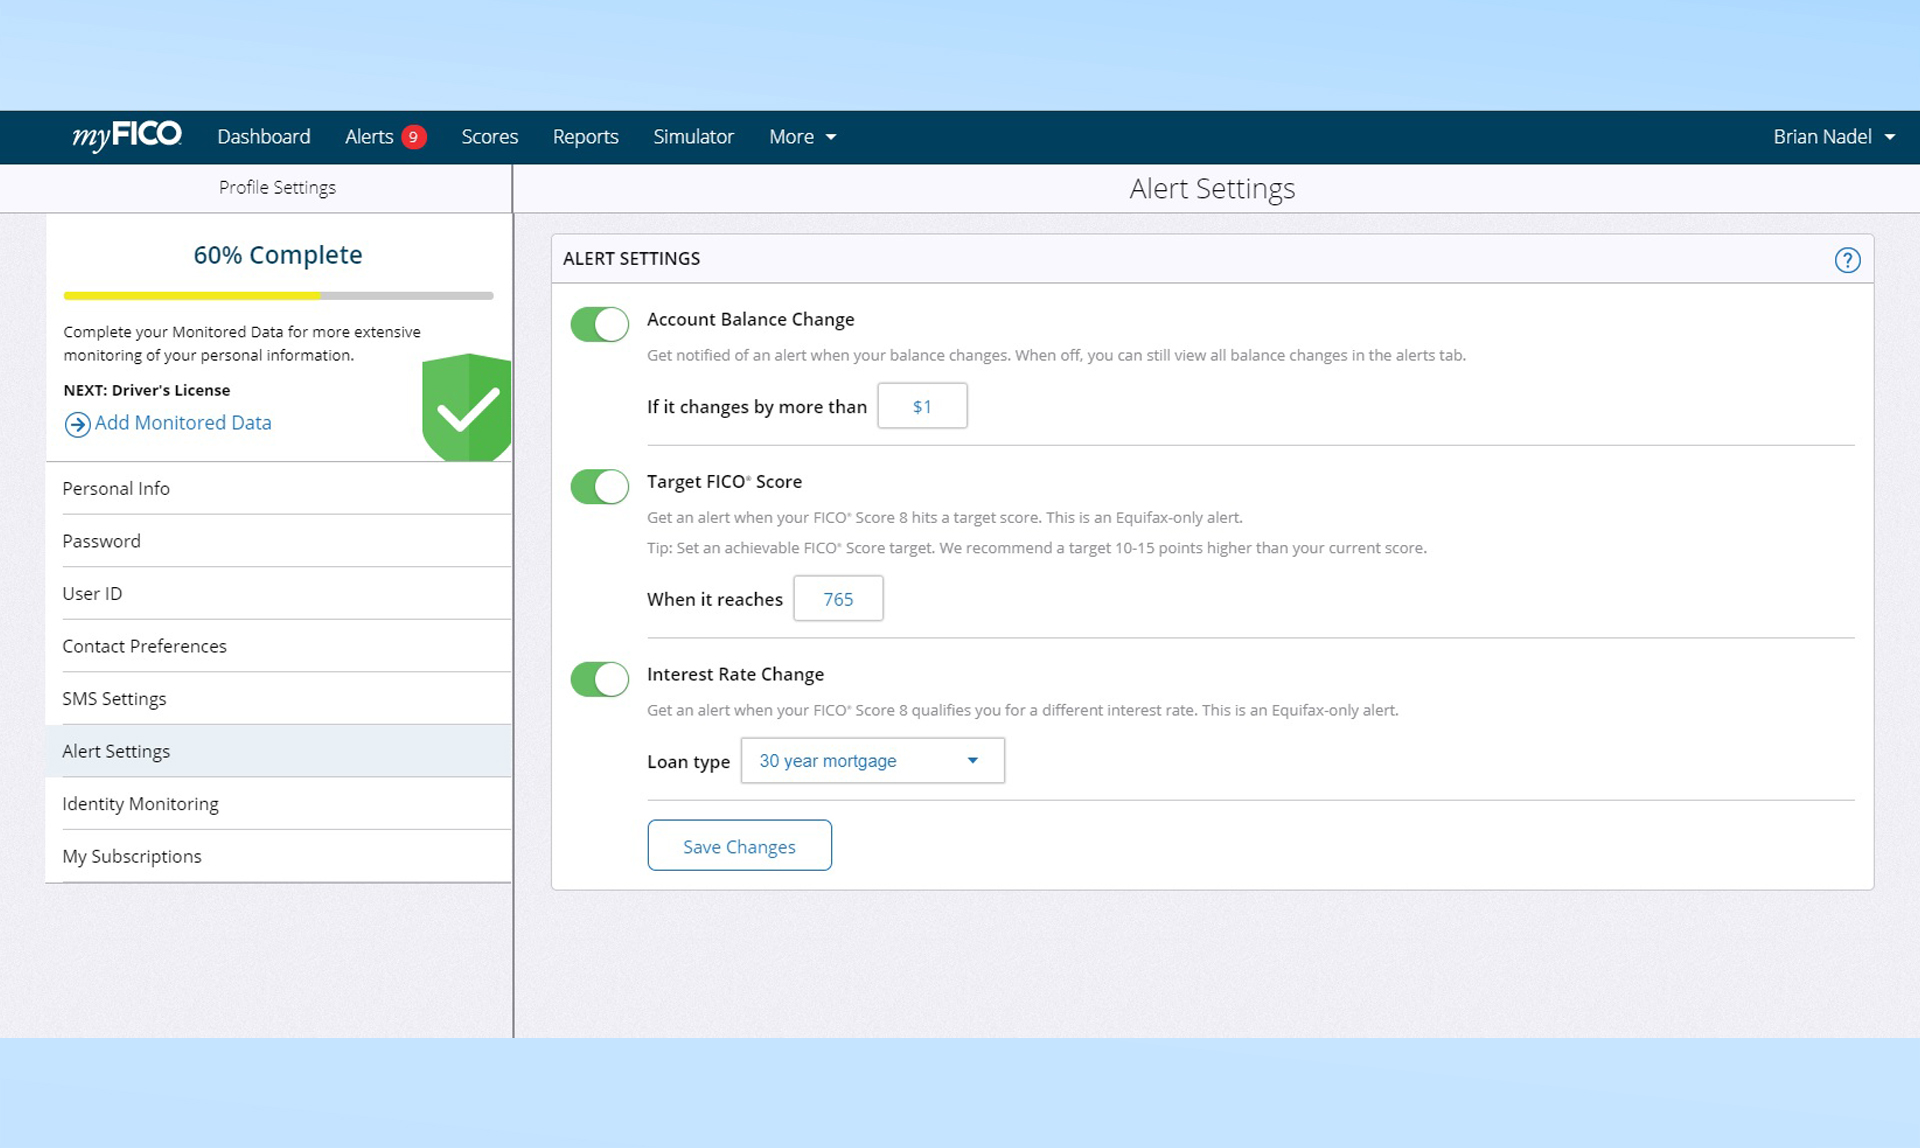Open the Alerts page
The width and height of the screenshot is (1920, 1148).
coord(369,137)
